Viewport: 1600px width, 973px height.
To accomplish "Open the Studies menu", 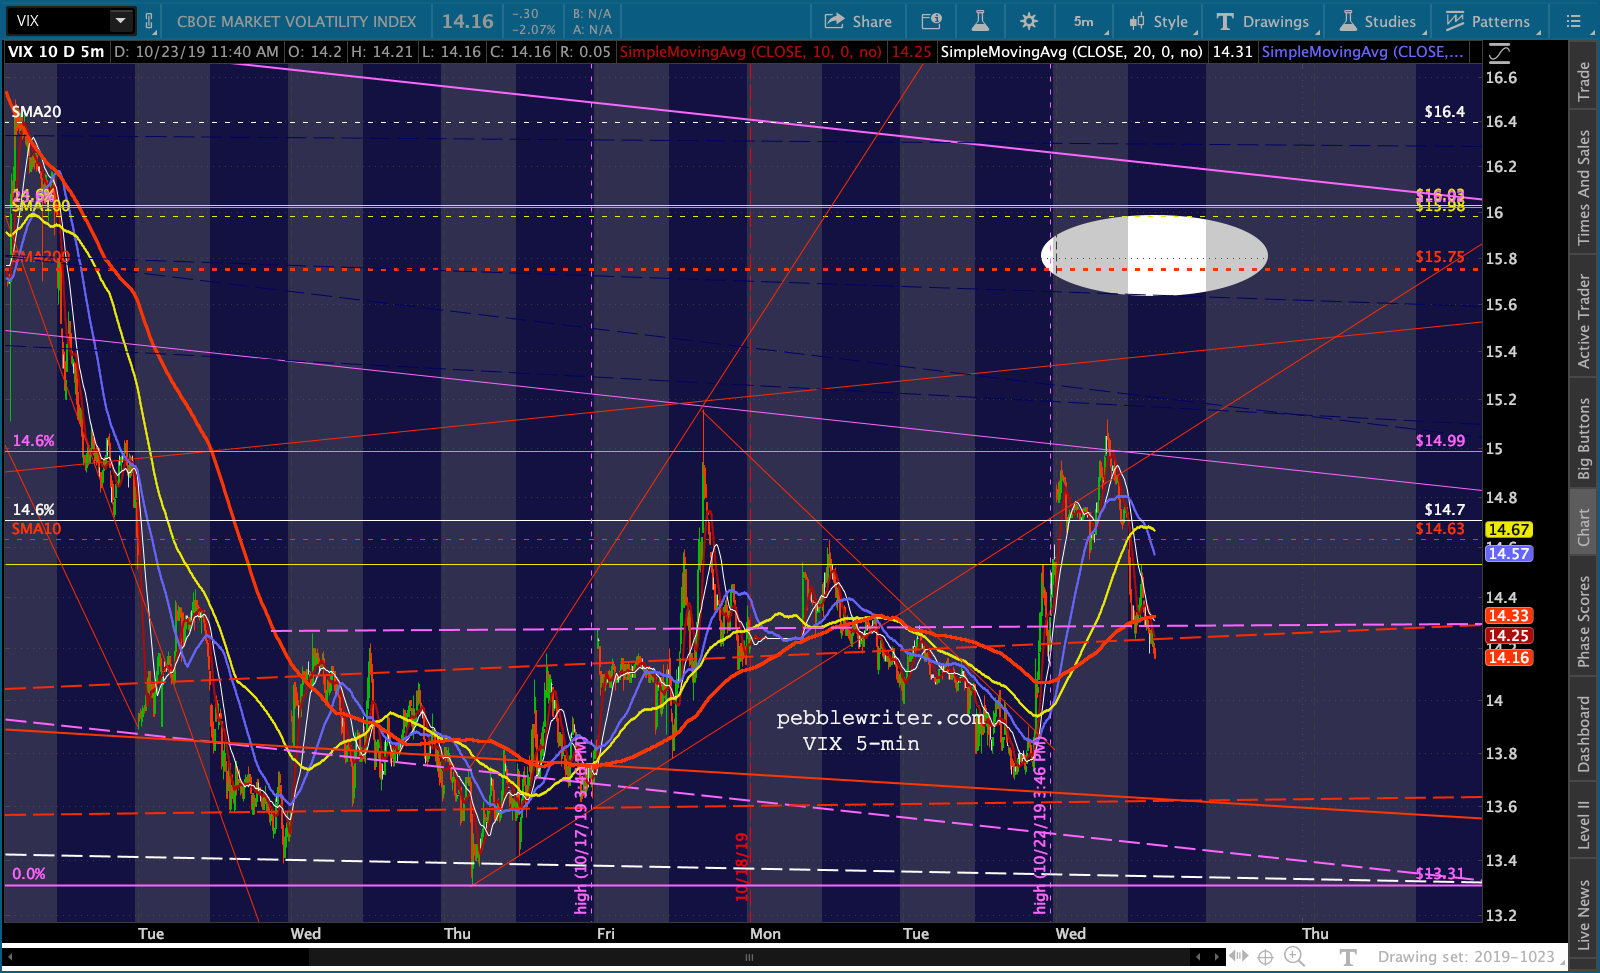I will 1378,21.
